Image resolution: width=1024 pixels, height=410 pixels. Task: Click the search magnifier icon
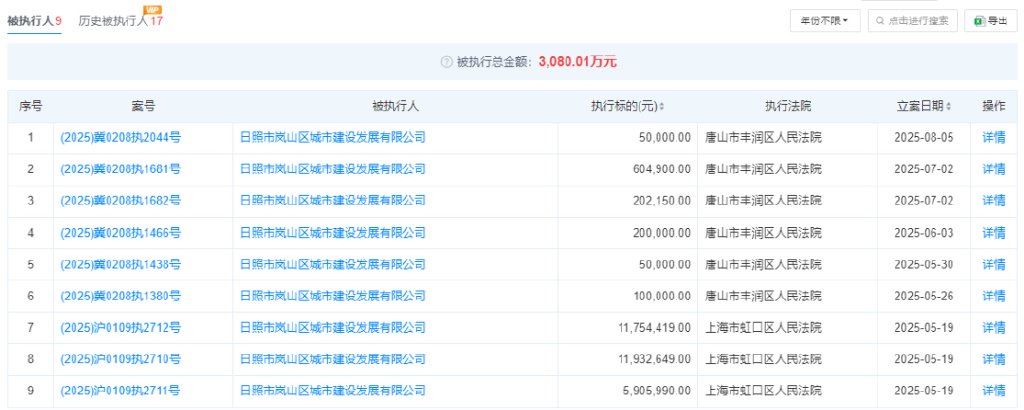point(880,21)
